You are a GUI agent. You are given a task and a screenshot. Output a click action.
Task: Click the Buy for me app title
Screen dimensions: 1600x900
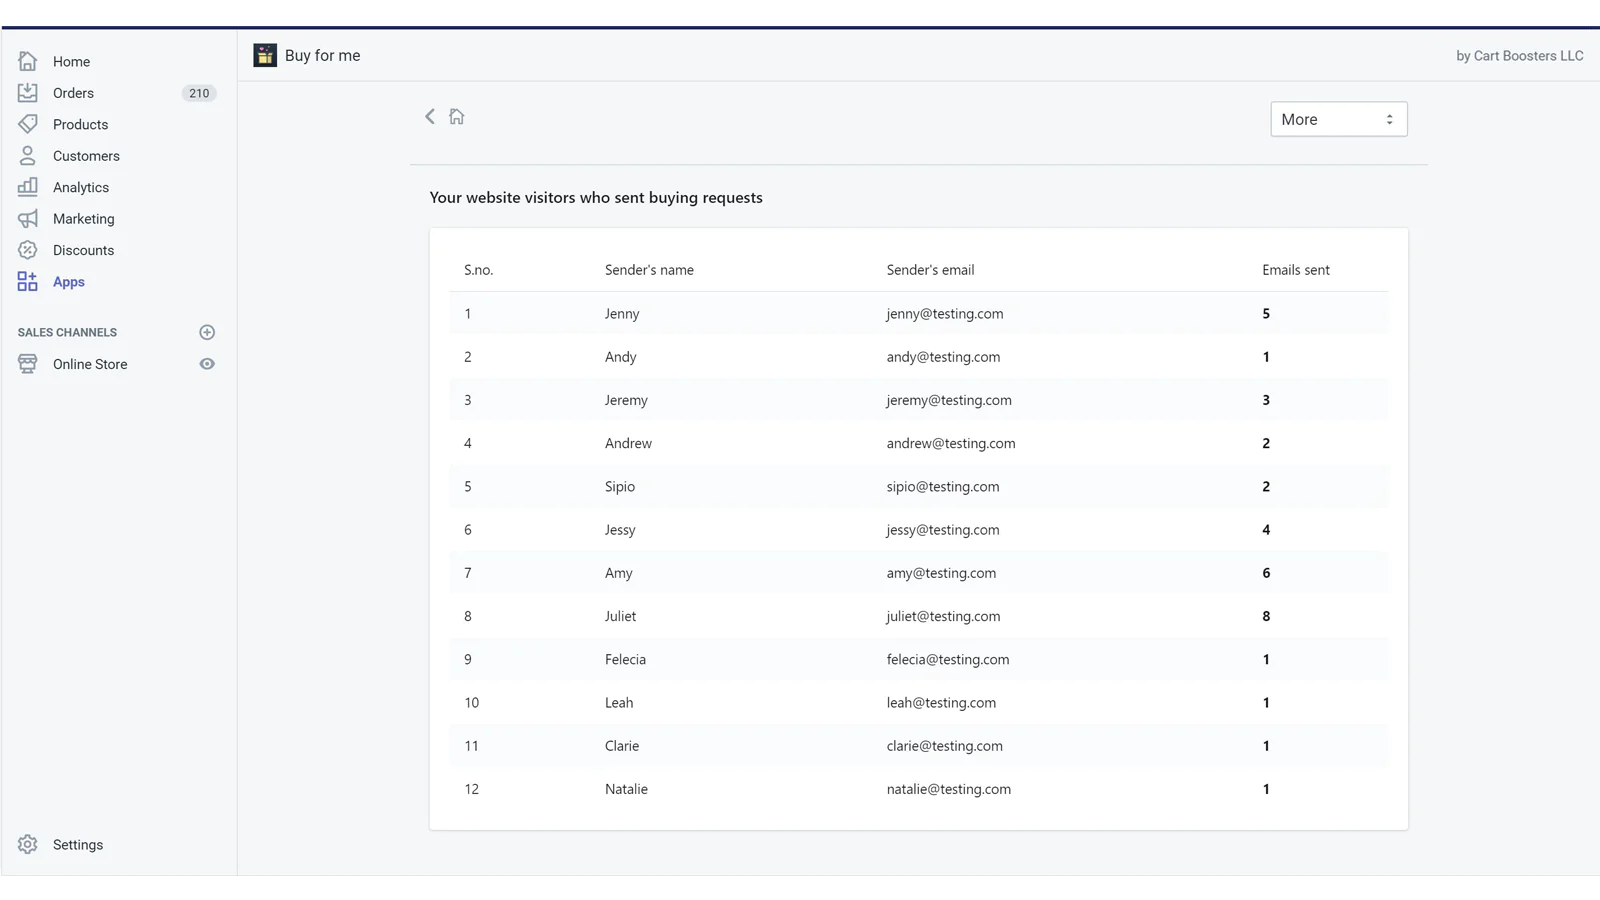pyautogui.click(x=322, y=55)
